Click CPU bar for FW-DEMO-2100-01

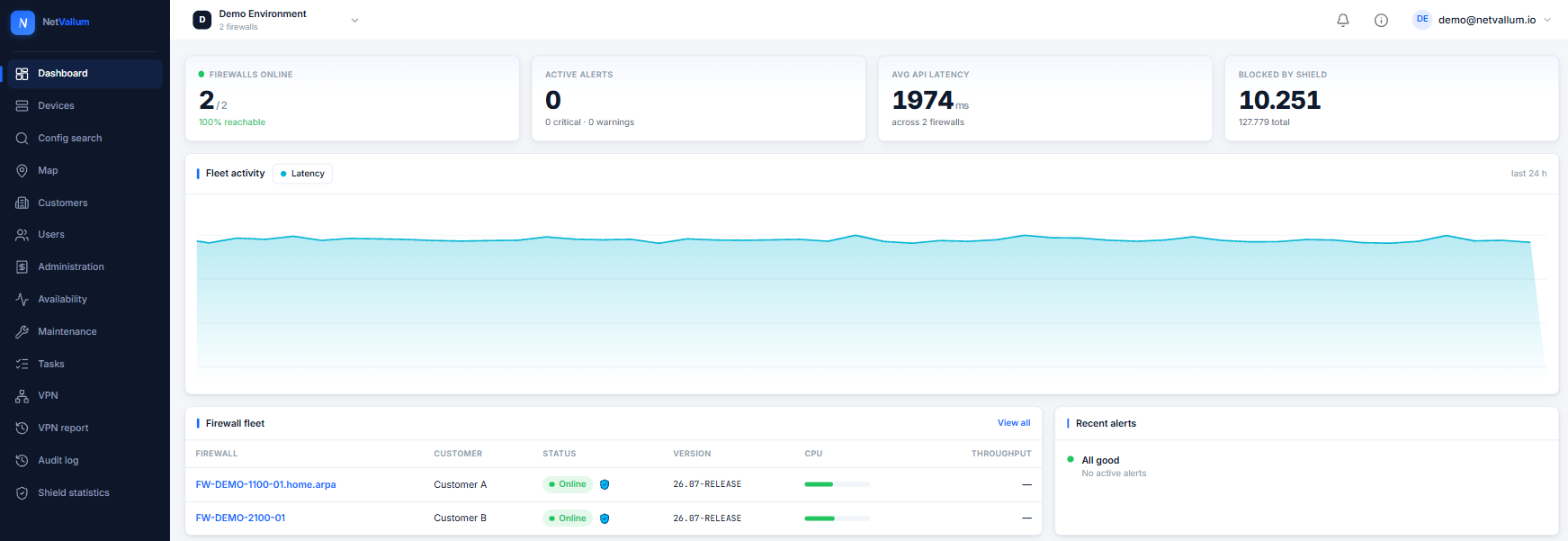coord(837,518)
